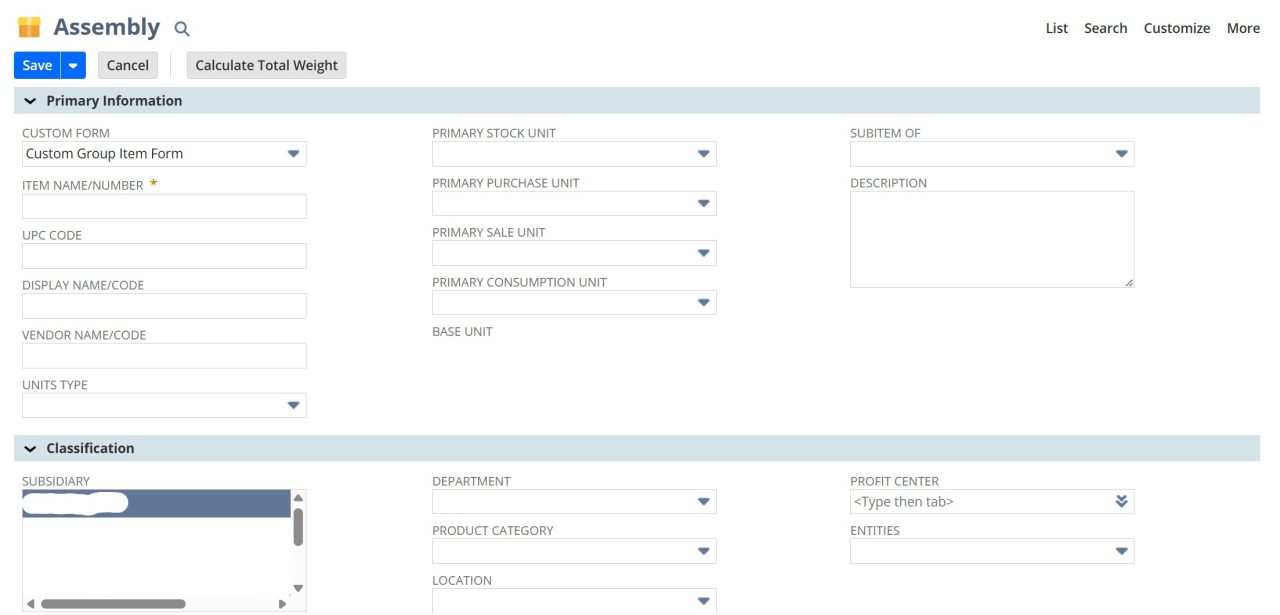Click the search magnifier beside Assembly title
Screen dimensions: 1280x615
pyautogui.click(x=180, y=28)
